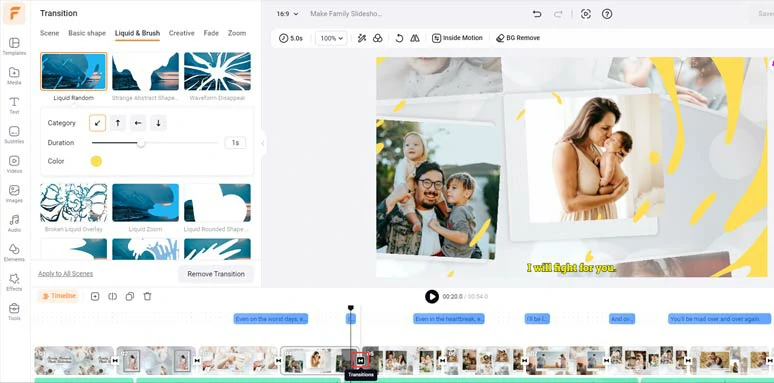Image resolution: width=774 pixels, height=383 pixels.
Task: Play the video preview
Action: 431,296
